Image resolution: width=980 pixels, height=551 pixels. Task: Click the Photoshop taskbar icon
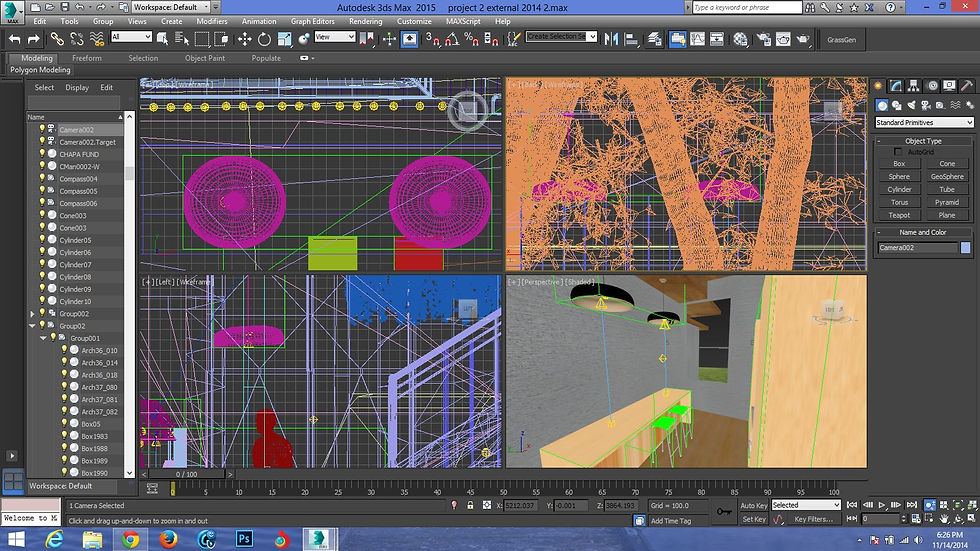pos(243,539)
